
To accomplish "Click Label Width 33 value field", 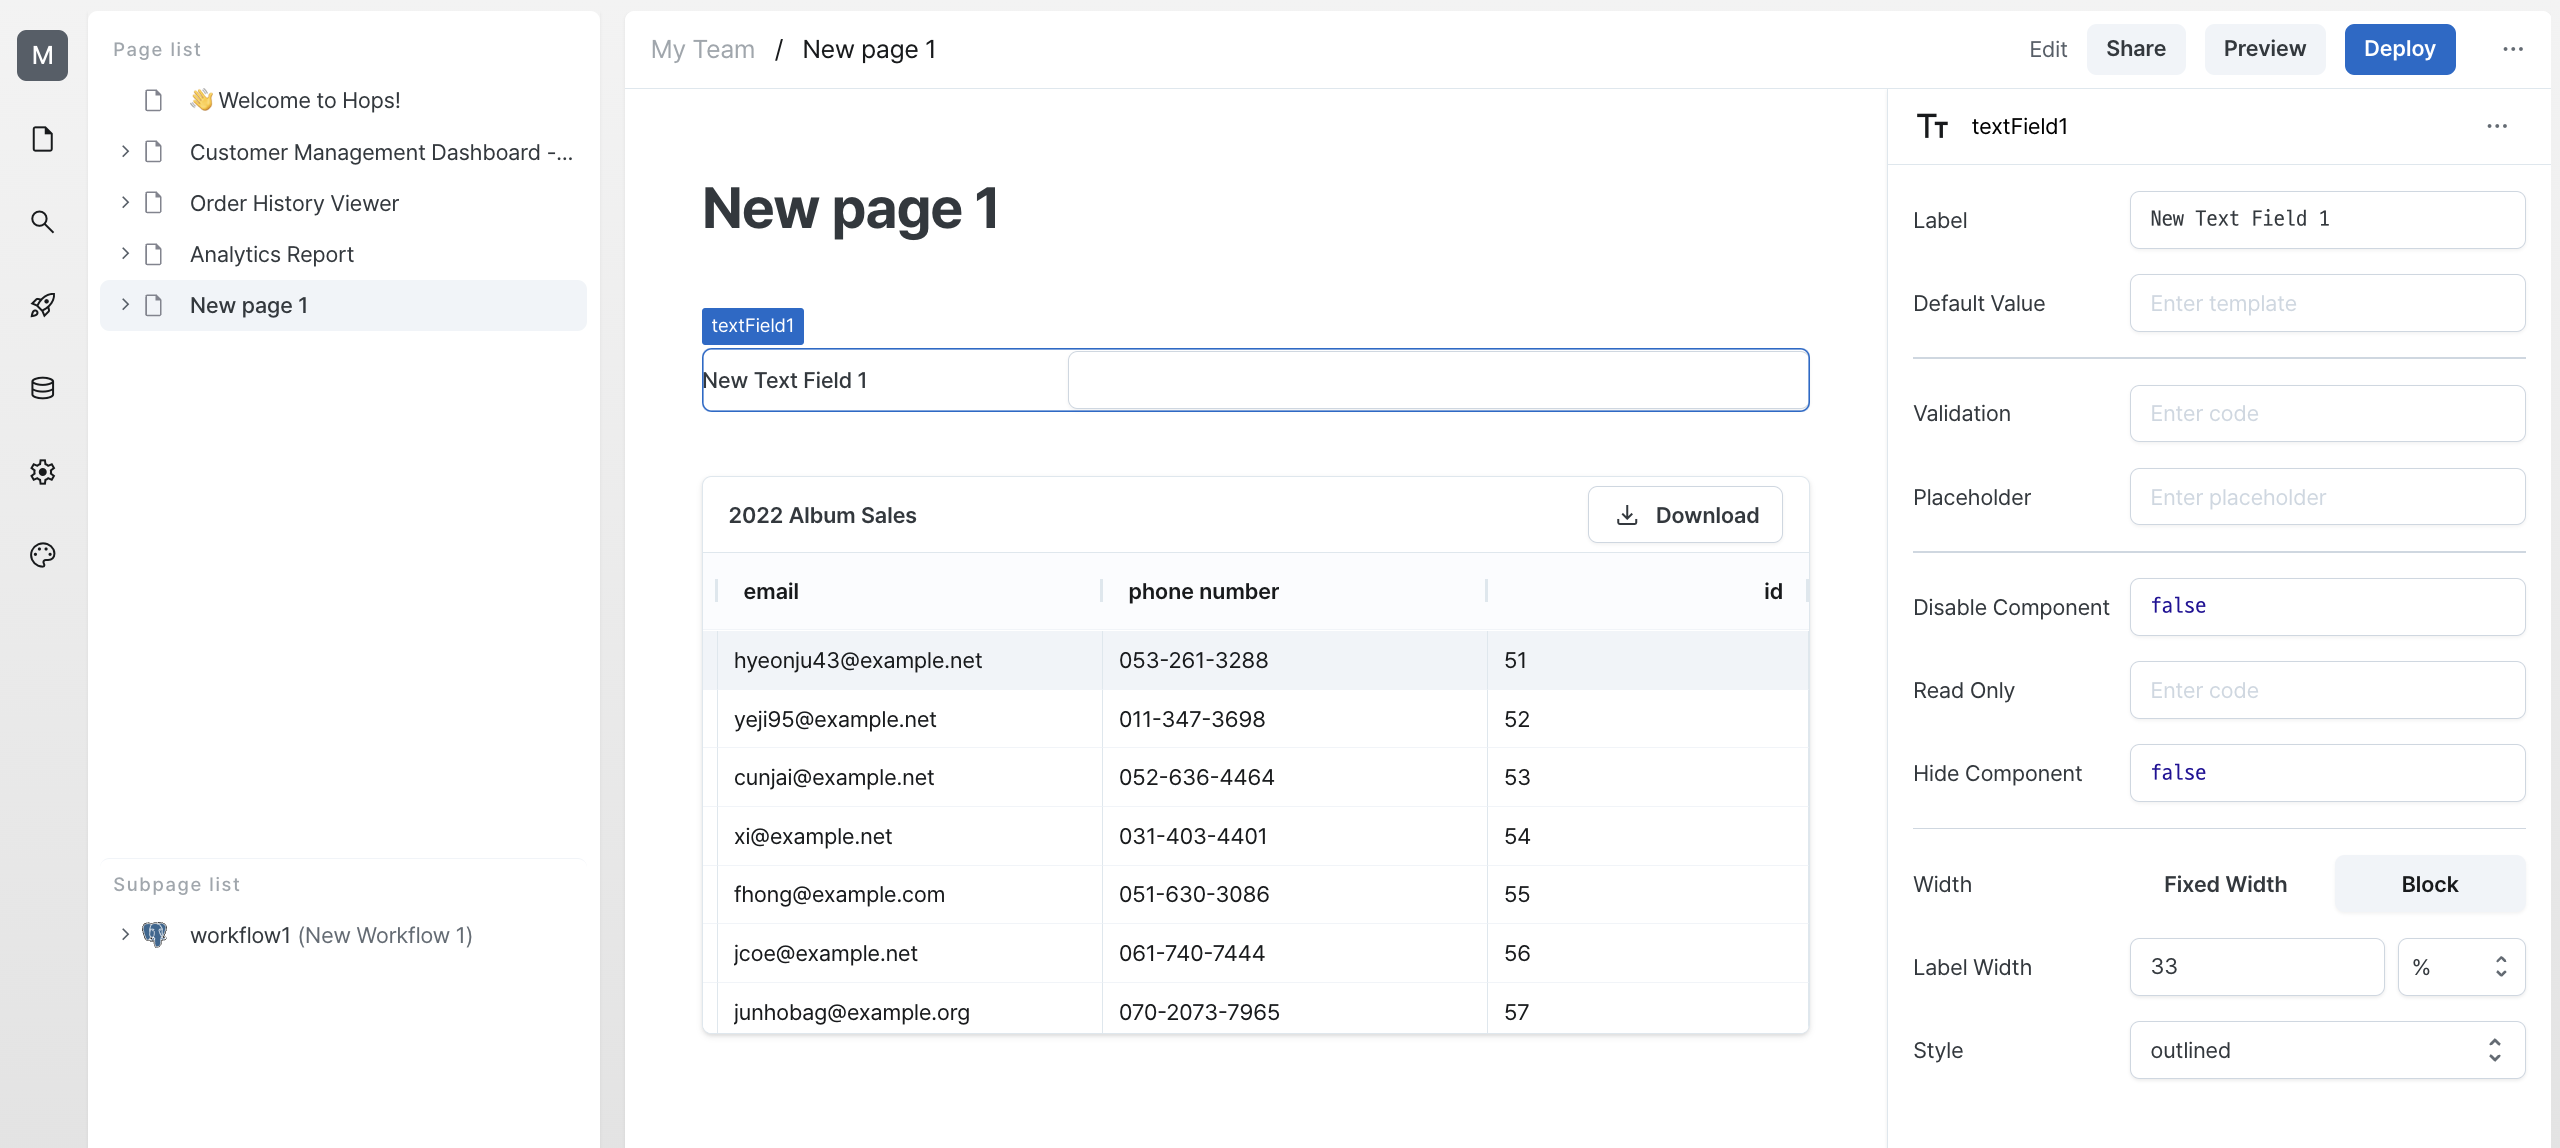I will point(2257,967).
